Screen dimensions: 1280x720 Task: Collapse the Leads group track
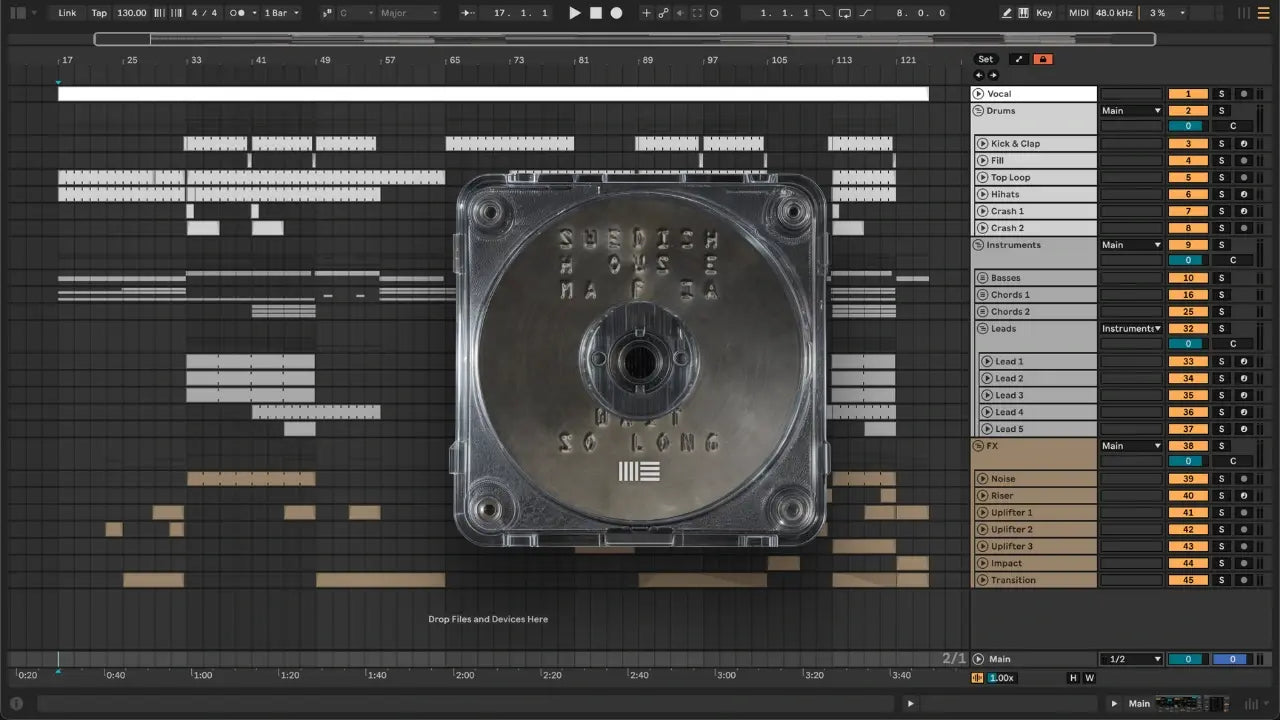pos(982,329)
